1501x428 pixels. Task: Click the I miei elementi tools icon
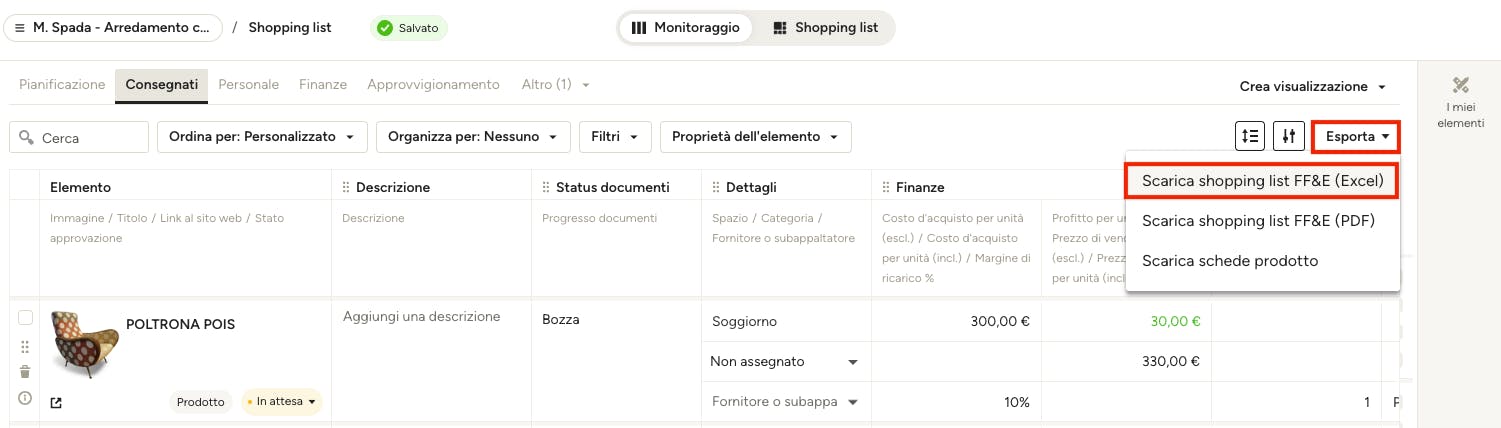pyautogui.click(x=1461, y=85)
